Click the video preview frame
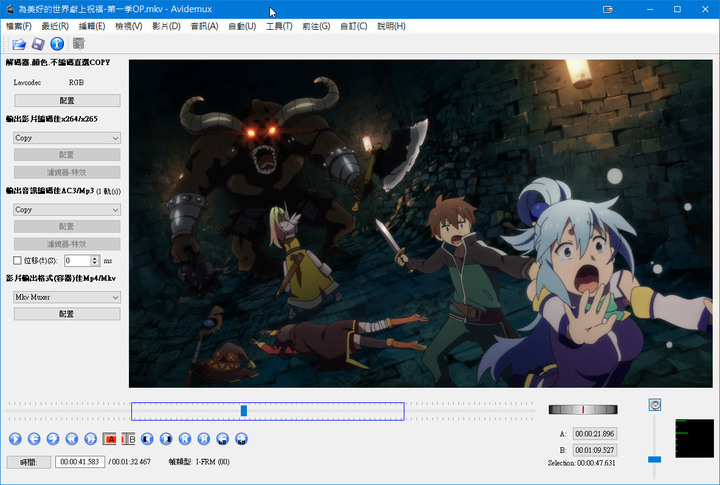Image resolution: width=720 pixels, height=485 pixels. point(421,223)
